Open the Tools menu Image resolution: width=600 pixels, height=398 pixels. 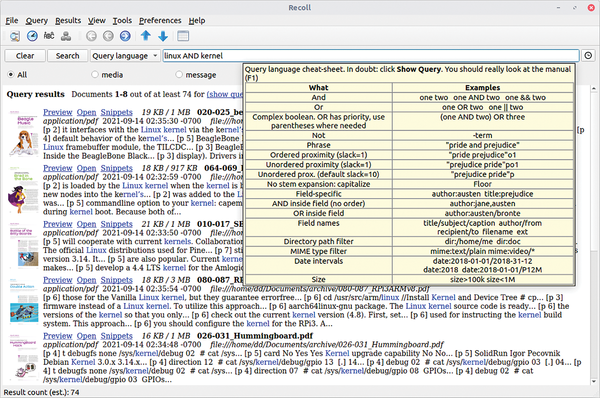[x=122, y=21]
